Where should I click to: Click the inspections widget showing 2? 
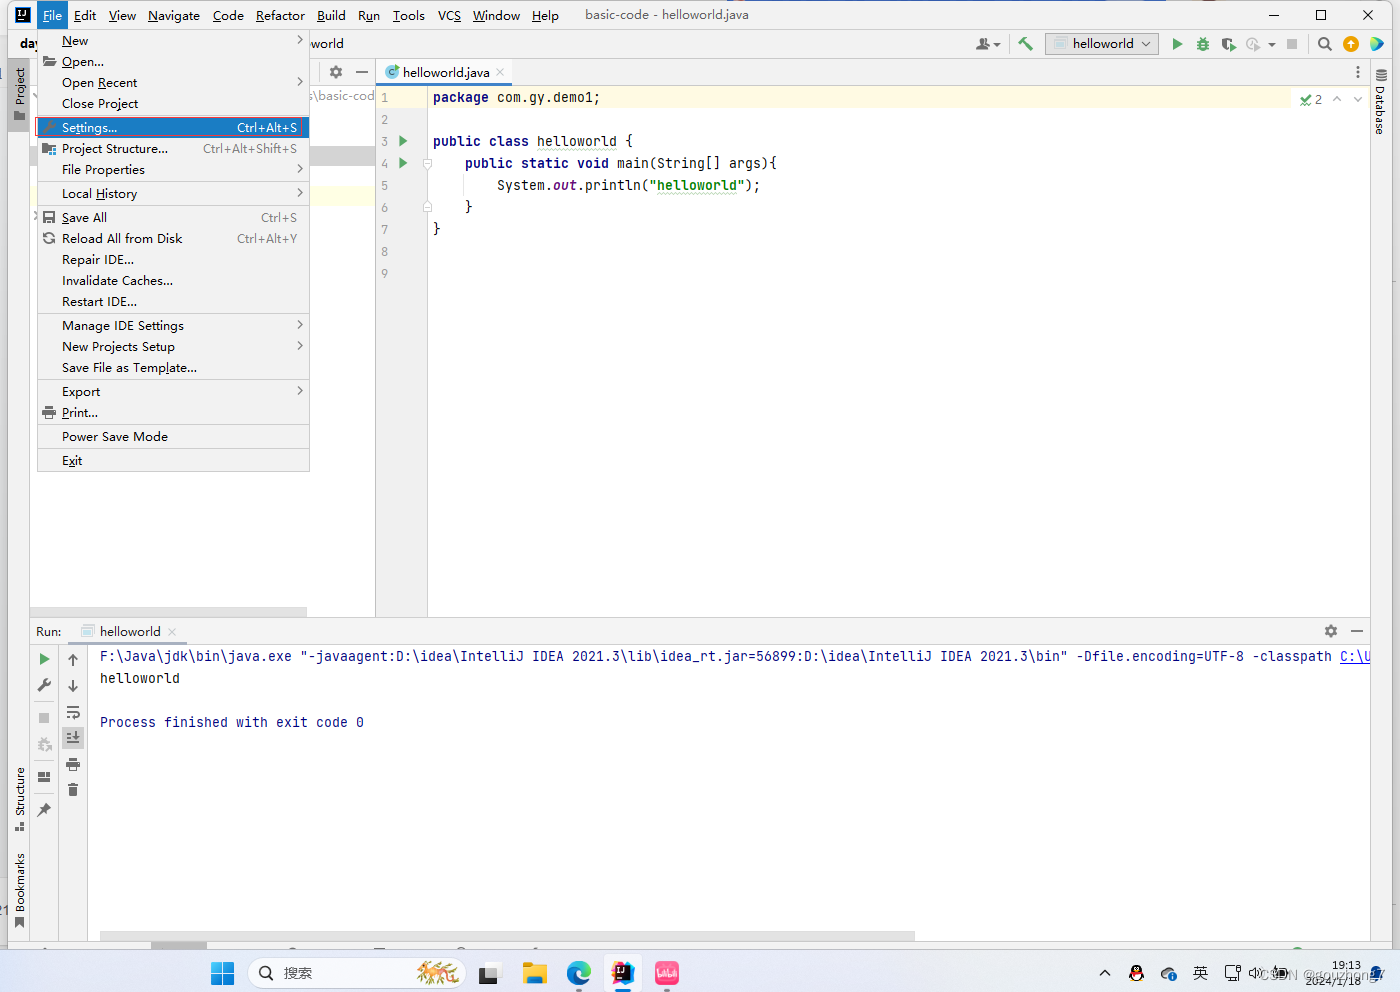(x=1311, y=100)
